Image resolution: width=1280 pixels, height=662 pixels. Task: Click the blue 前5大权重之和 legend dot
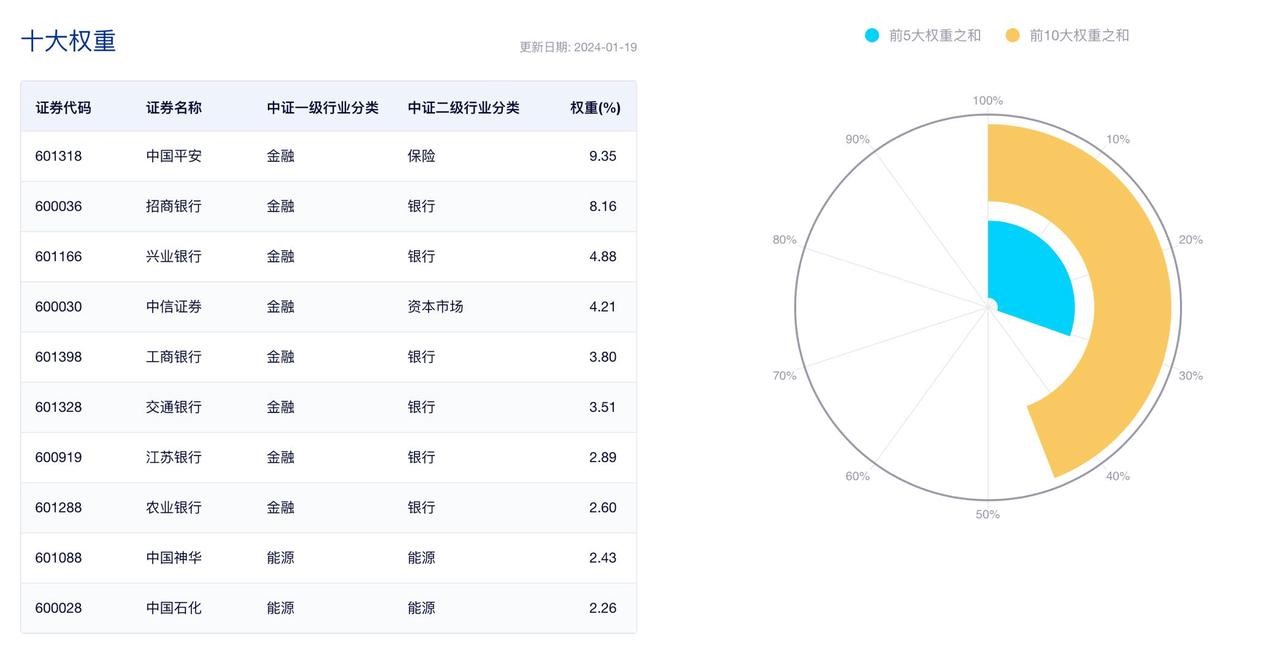(x=870, y=35)
